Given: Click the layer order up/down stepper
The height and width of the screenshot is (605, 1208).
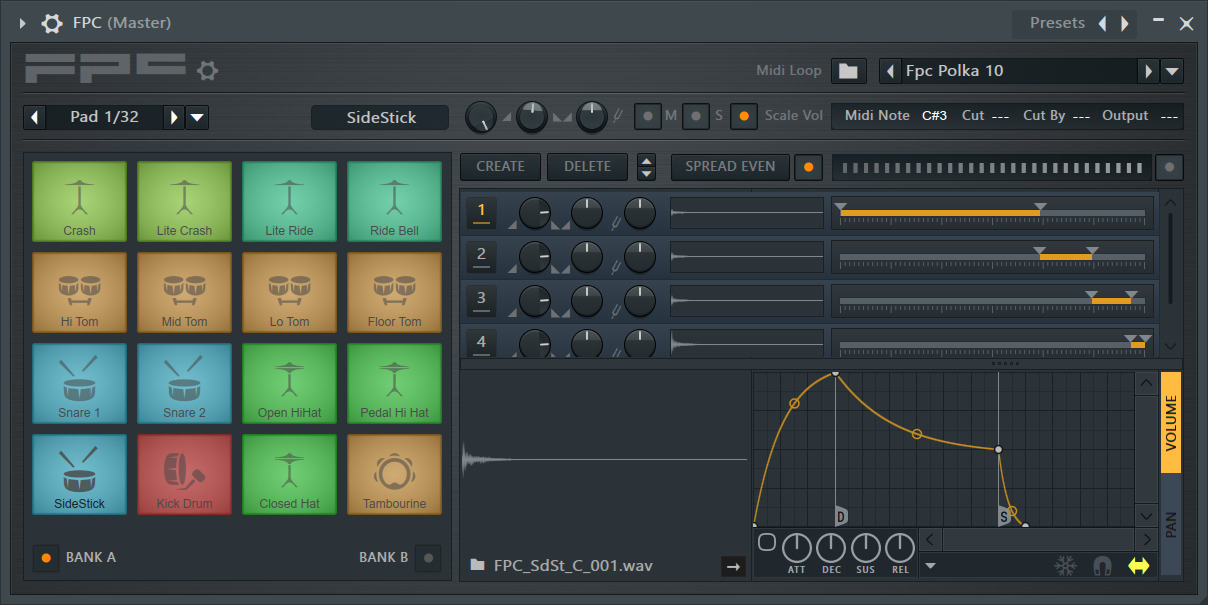Looking at the screenshot, I should click(x=647, y=167).
